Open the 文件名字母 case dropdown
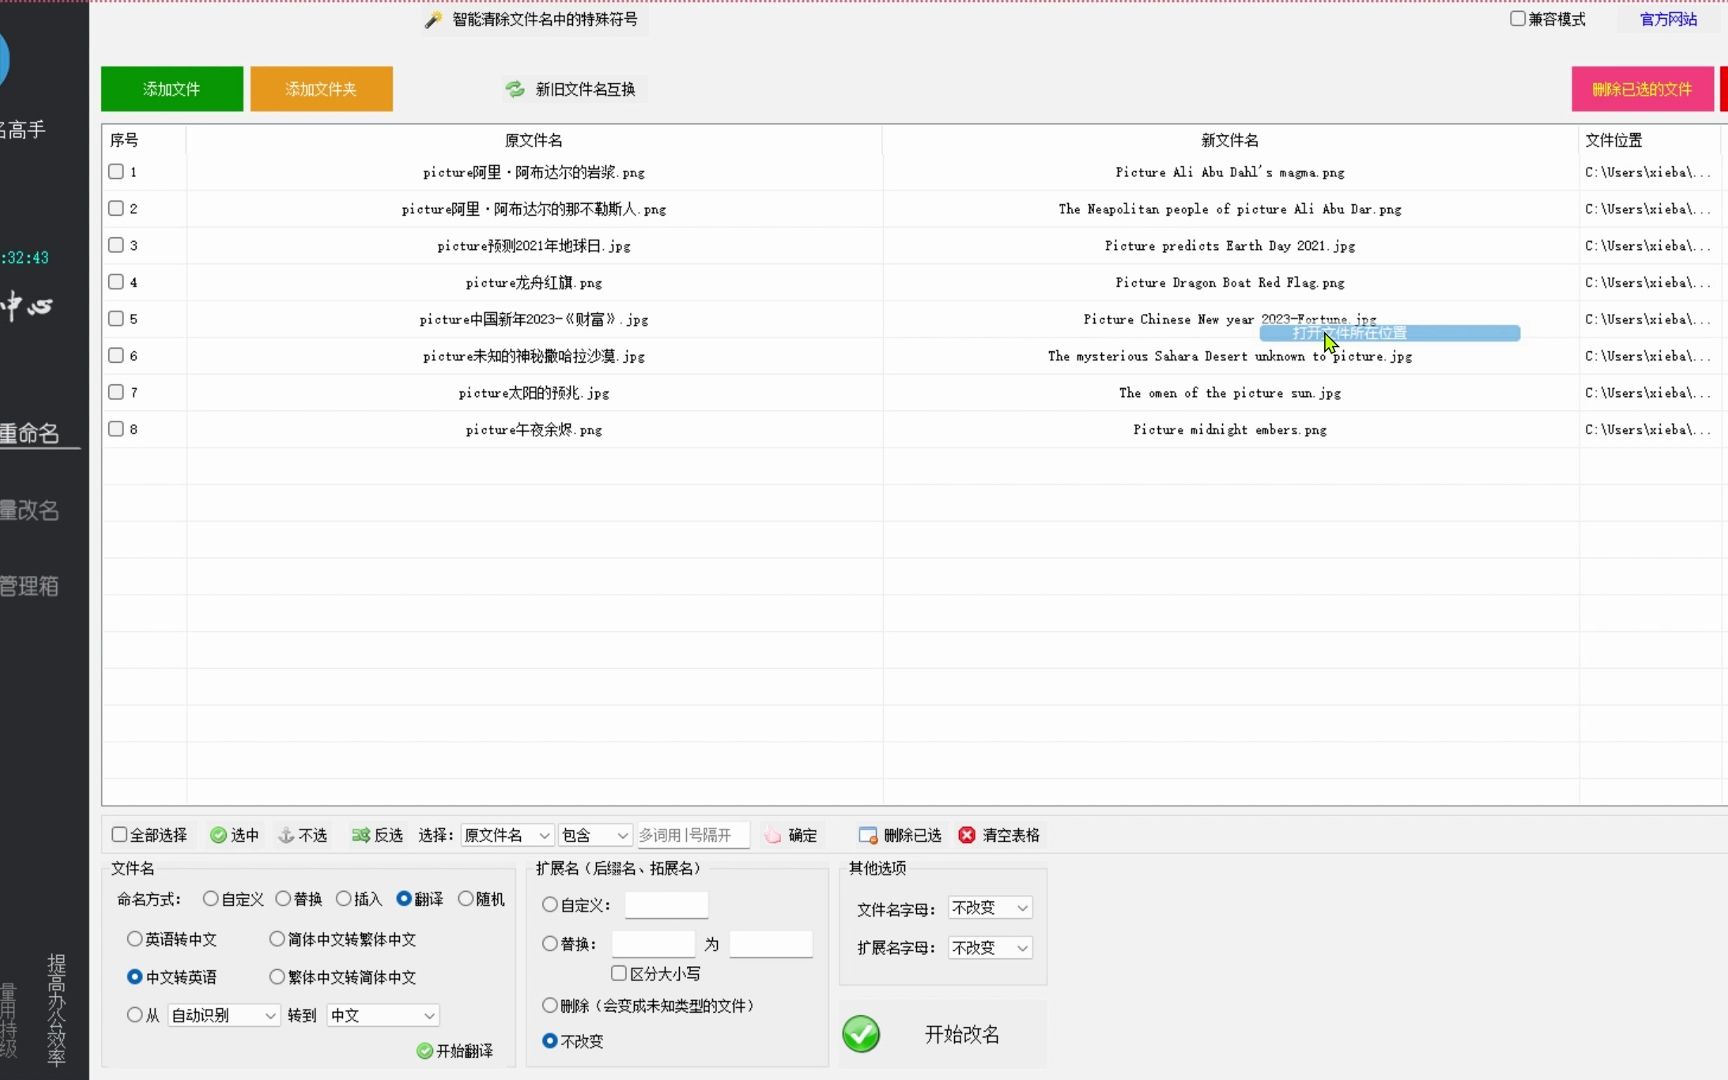 [990, 908]
